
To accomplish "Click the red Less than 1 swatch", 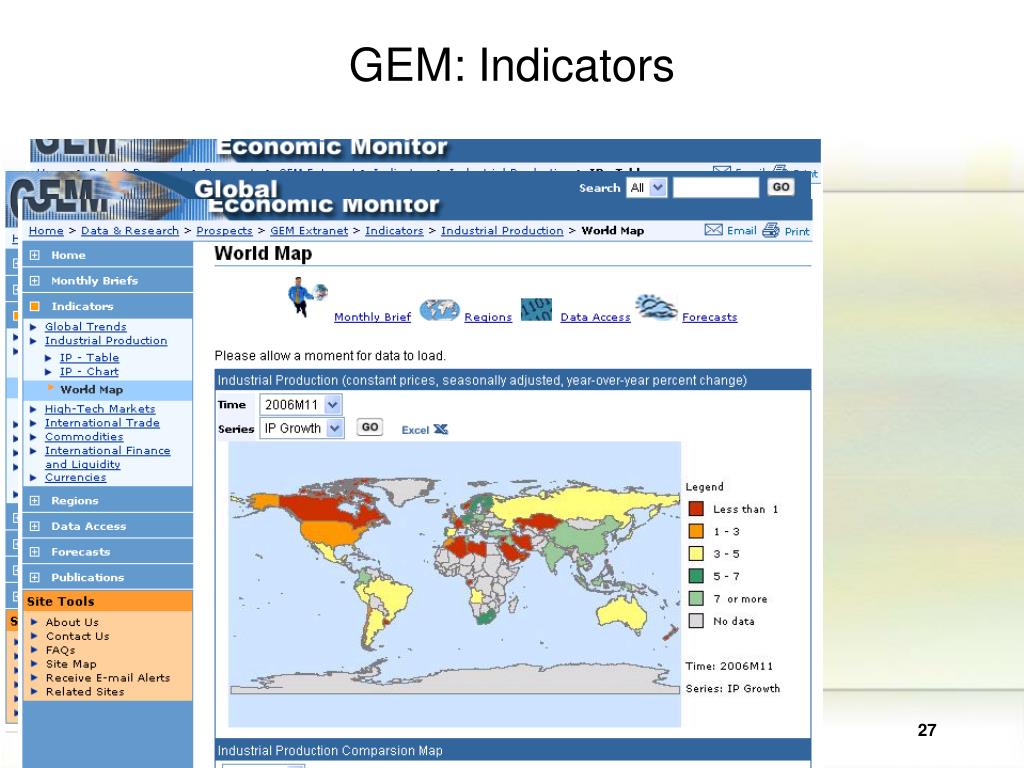I will 696,509.
